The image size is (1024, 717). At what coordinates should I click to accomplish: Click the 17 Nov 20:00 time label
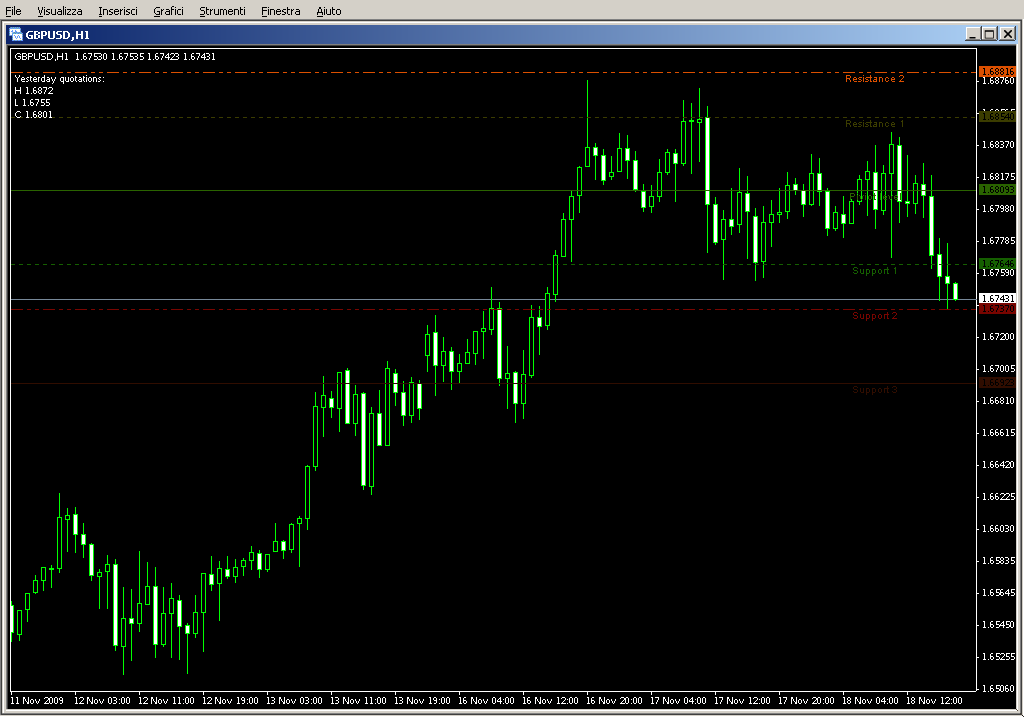click(806, 701)
